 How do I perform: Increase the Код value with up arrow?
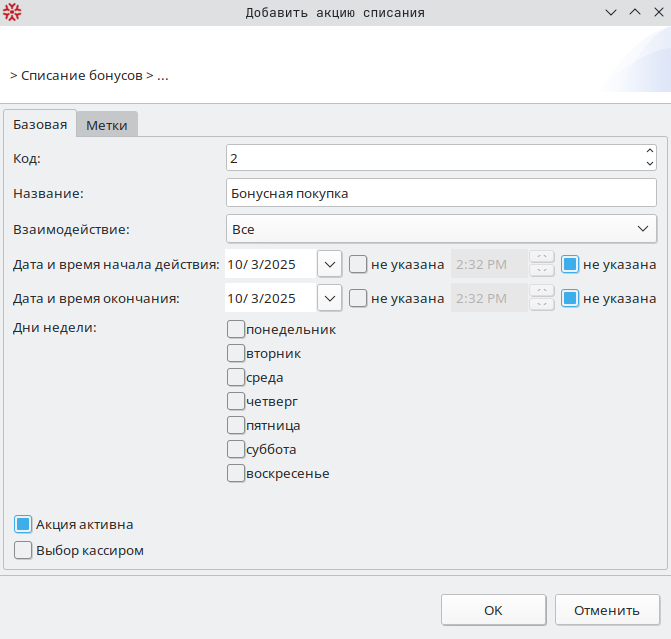[x=650, y=152]
